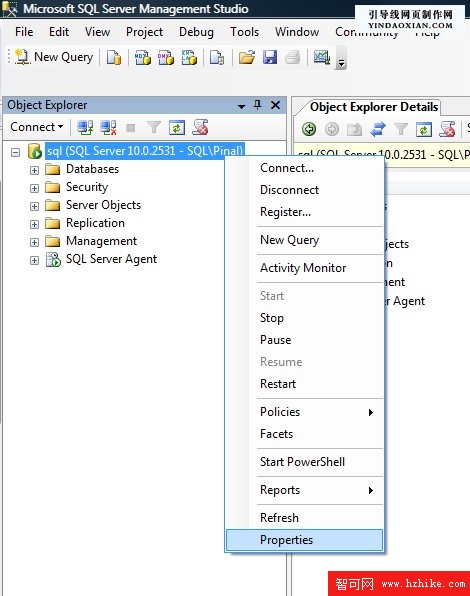Viewport: 470px width, 596px height.
Task: Open the Tools menu
Action: point(244,32)
